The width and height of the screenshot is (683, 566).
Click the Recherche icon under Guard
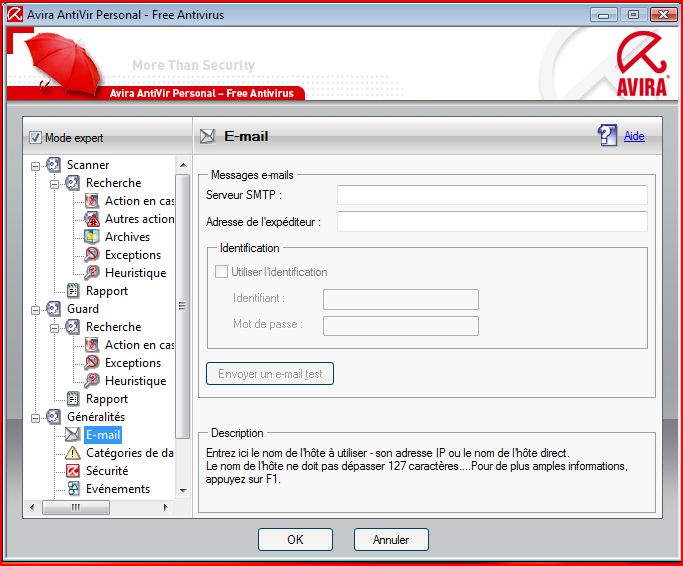72,327
